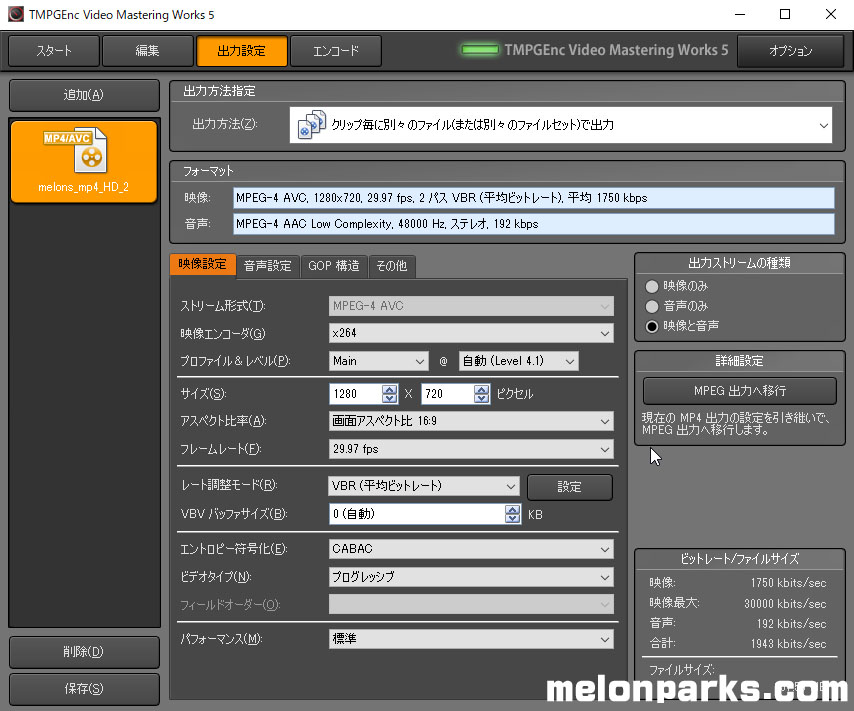
Task: Click the MPEG 出力へ移行 button
Action: point(740,391)
